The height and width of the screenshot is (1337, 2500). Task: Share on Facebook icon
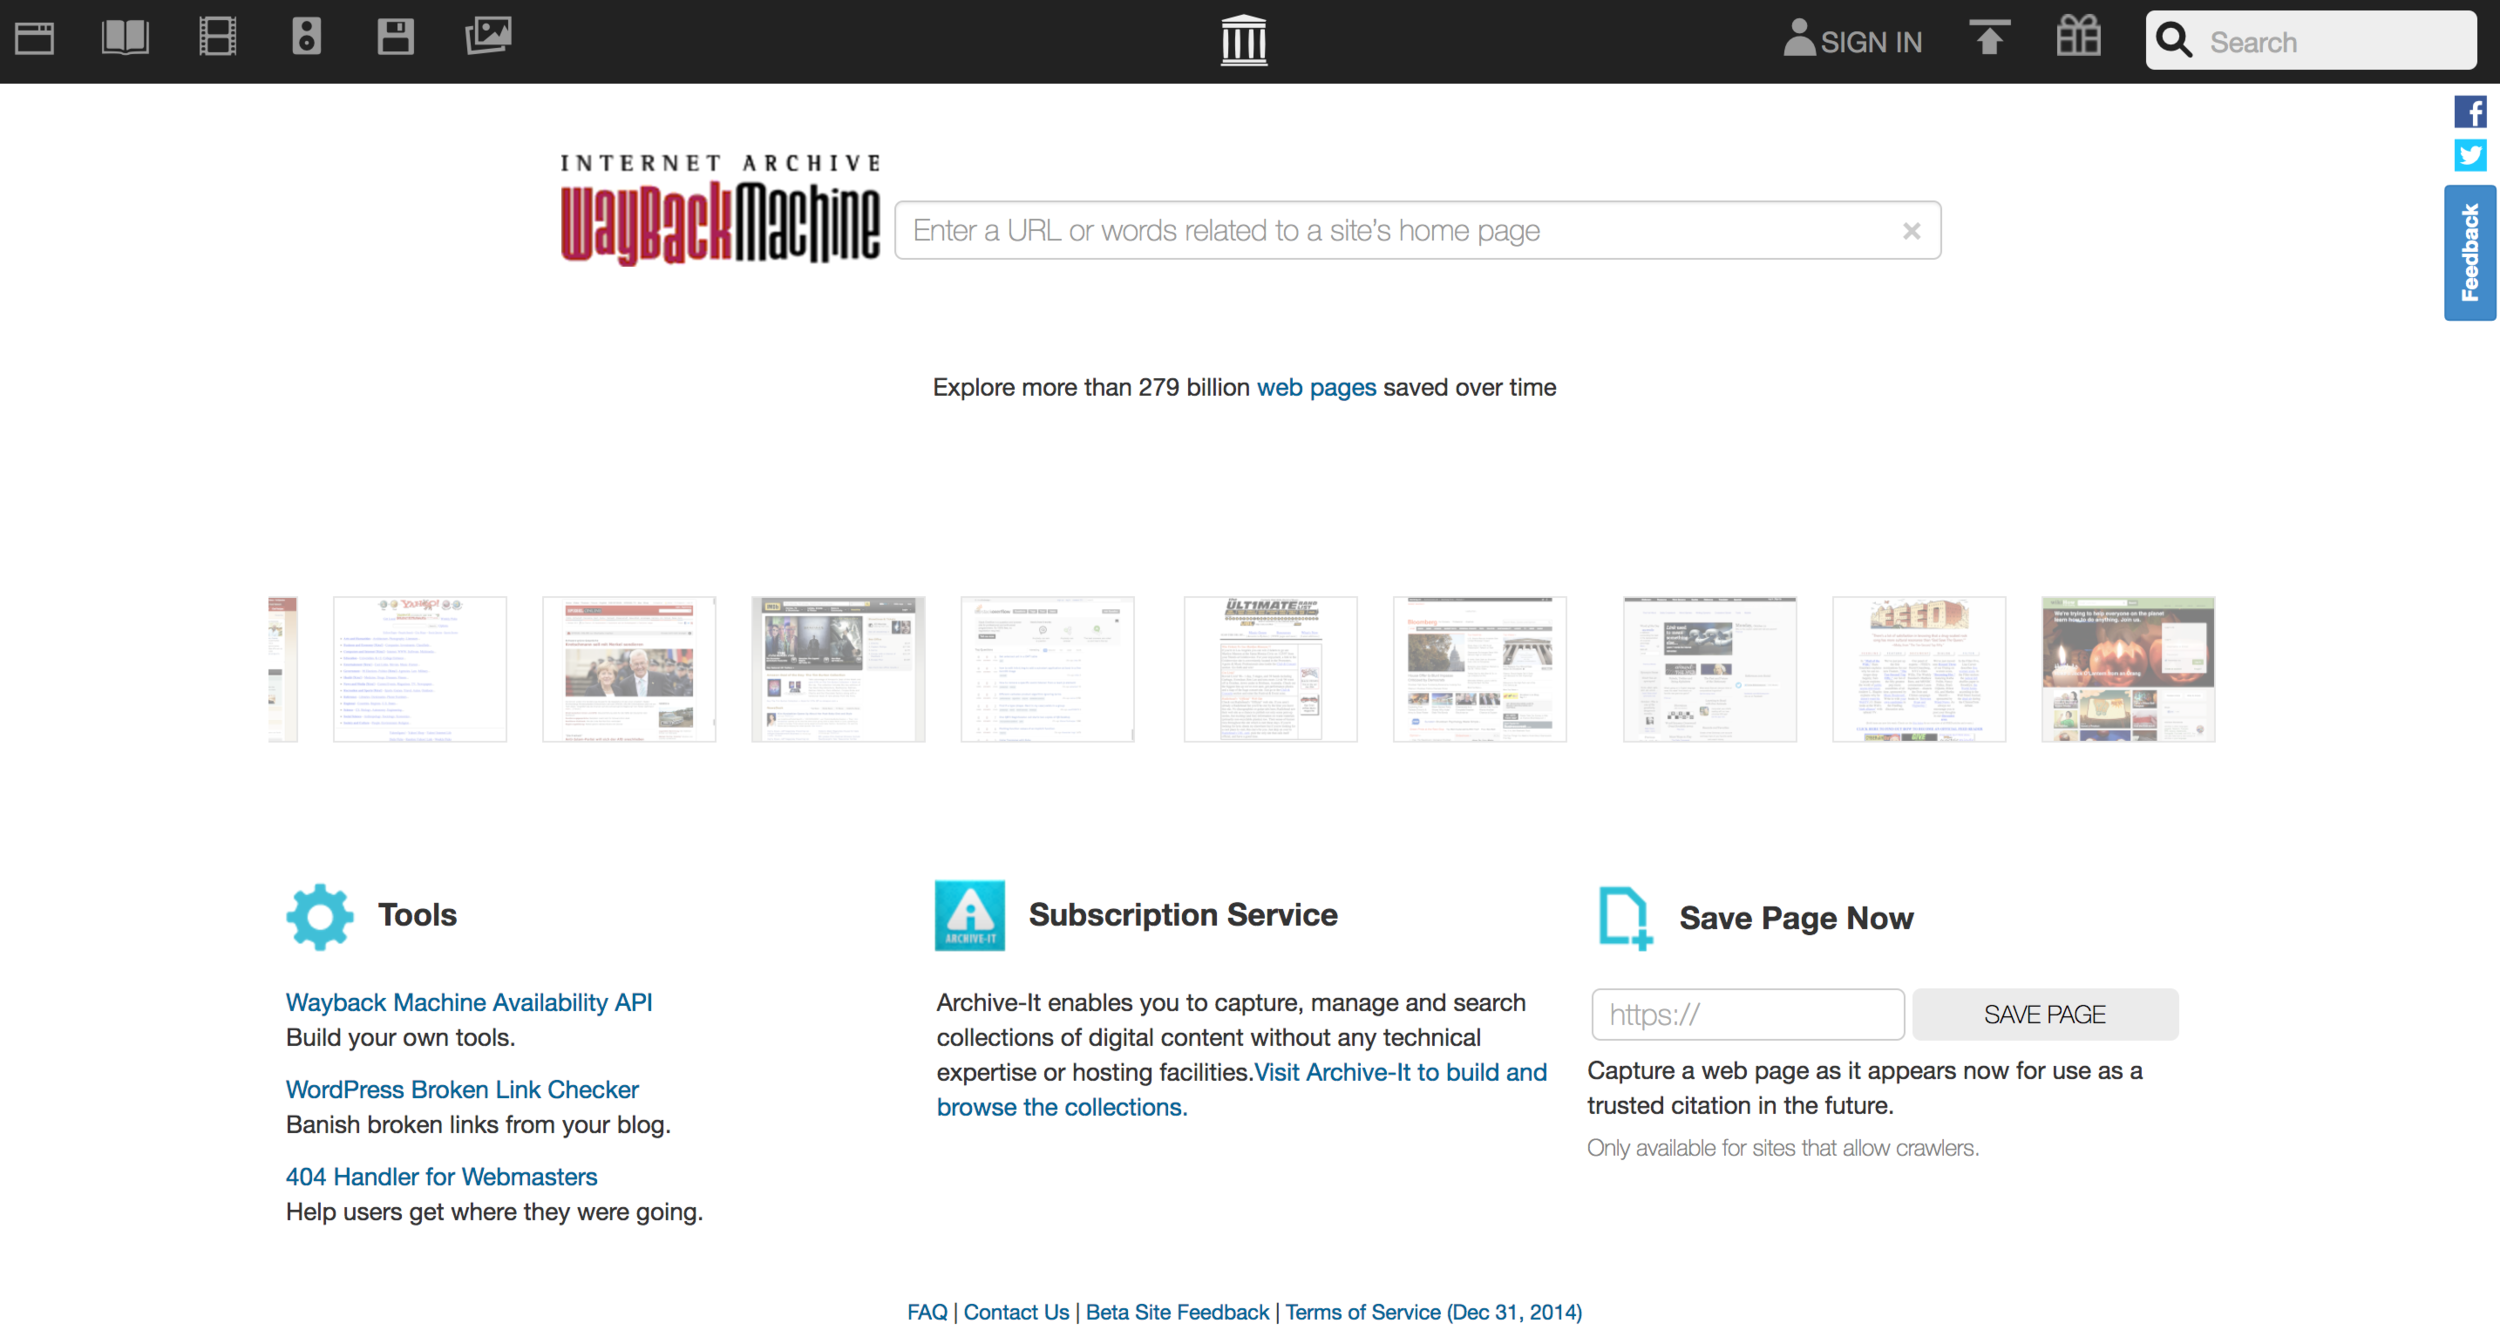pos(2470,112)
